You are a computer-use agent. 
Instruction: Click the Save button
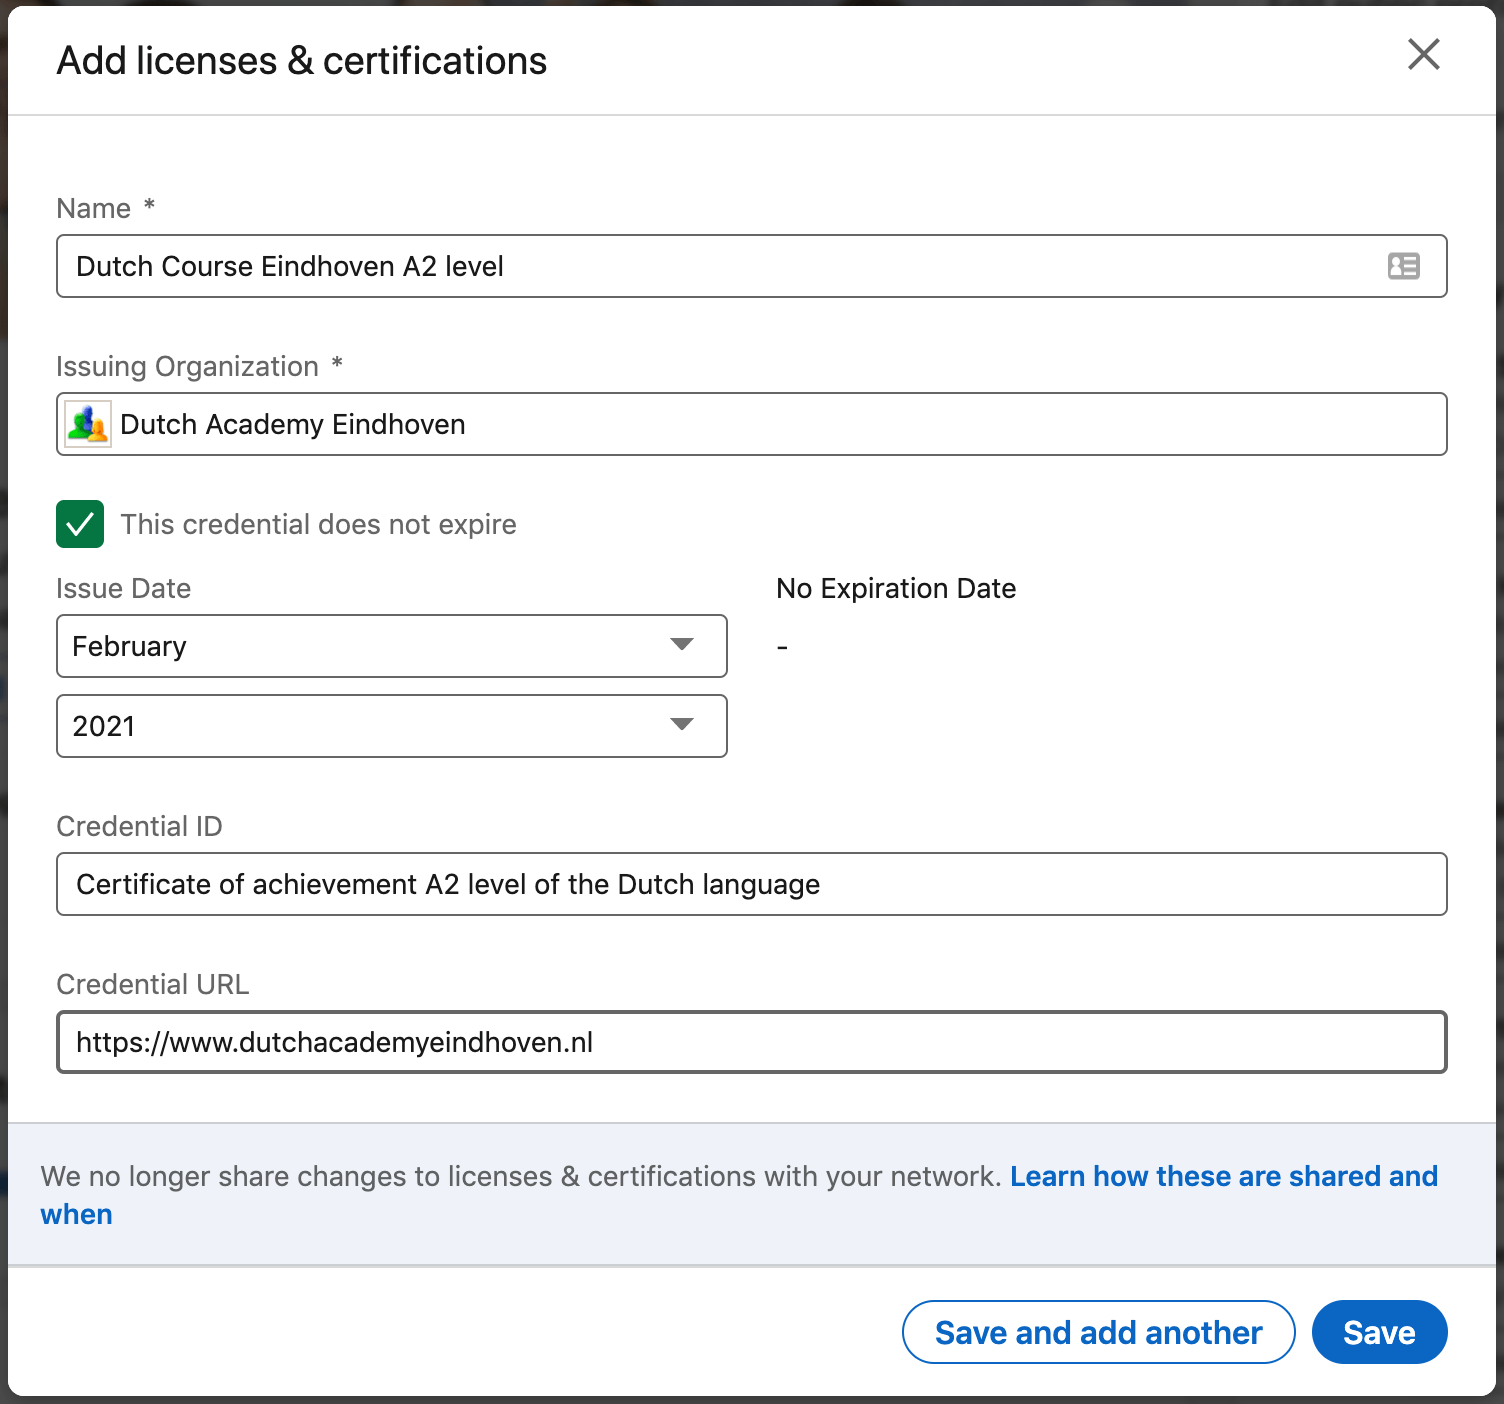(x=1379, y=1332)
